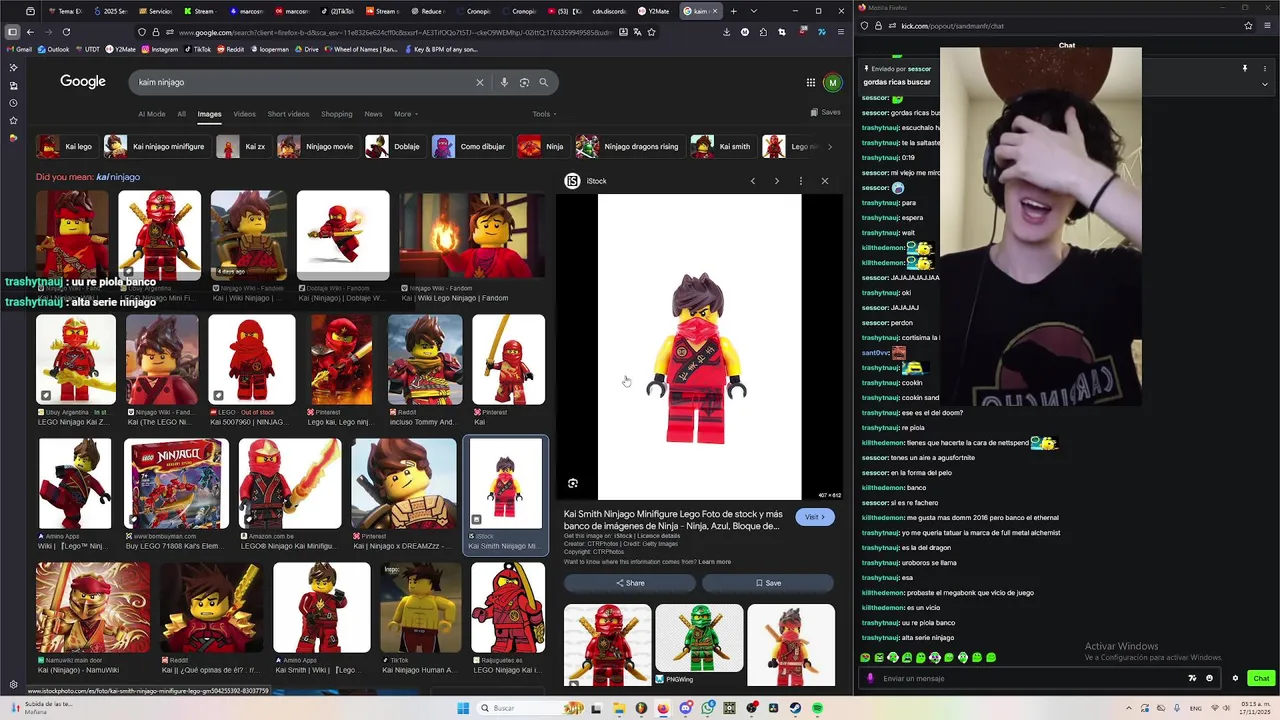Open WhatsApp from the taskbar
Image resolution: width=1280 pixels, height=720 pixels.
pos(707,708)
